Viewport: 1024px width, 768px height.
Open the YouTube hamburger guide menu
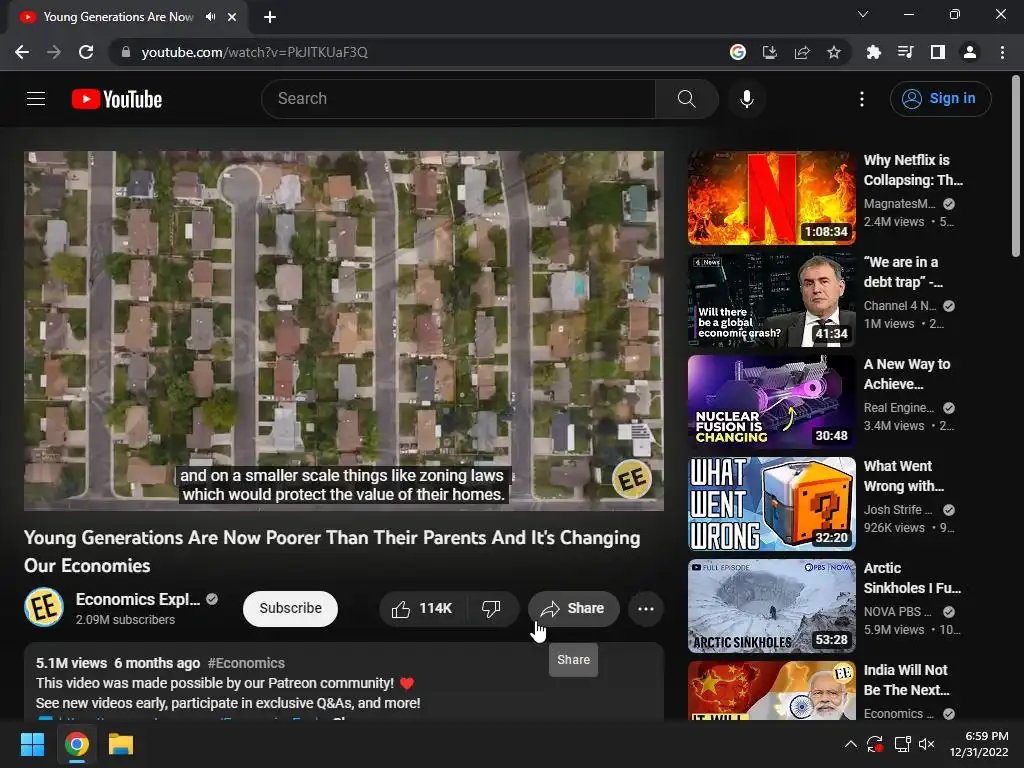pos(36,99)
